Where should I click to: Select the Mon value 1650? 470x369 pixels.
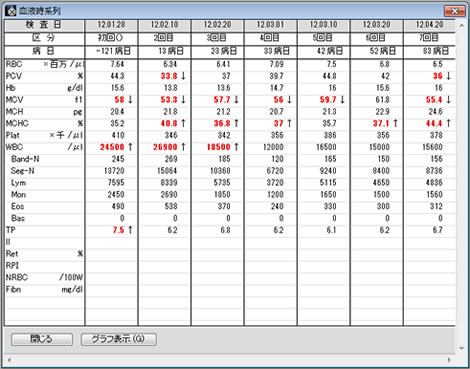[x=328, y=195]
